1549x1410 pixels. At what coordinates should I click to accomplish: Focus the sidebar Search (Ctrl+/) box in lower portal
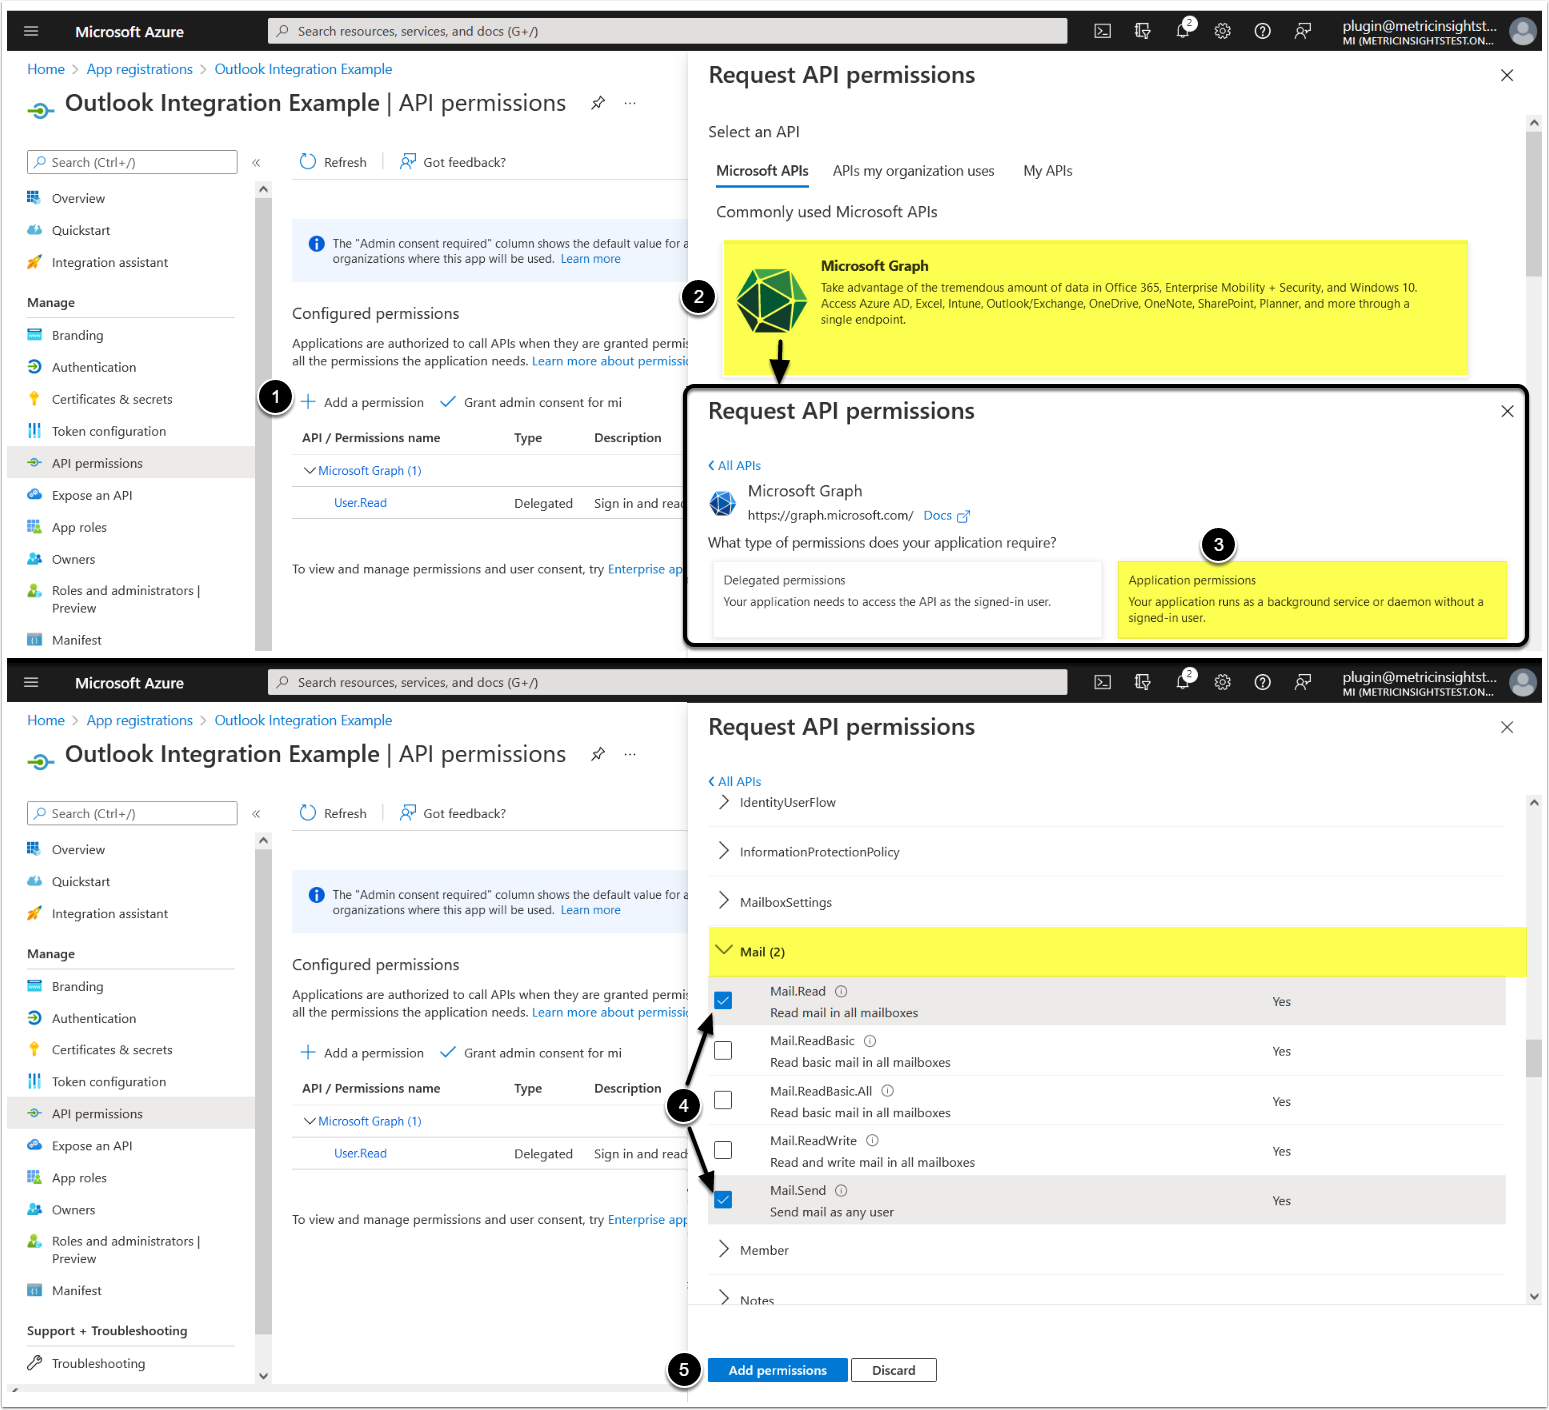tap(132, 813)
